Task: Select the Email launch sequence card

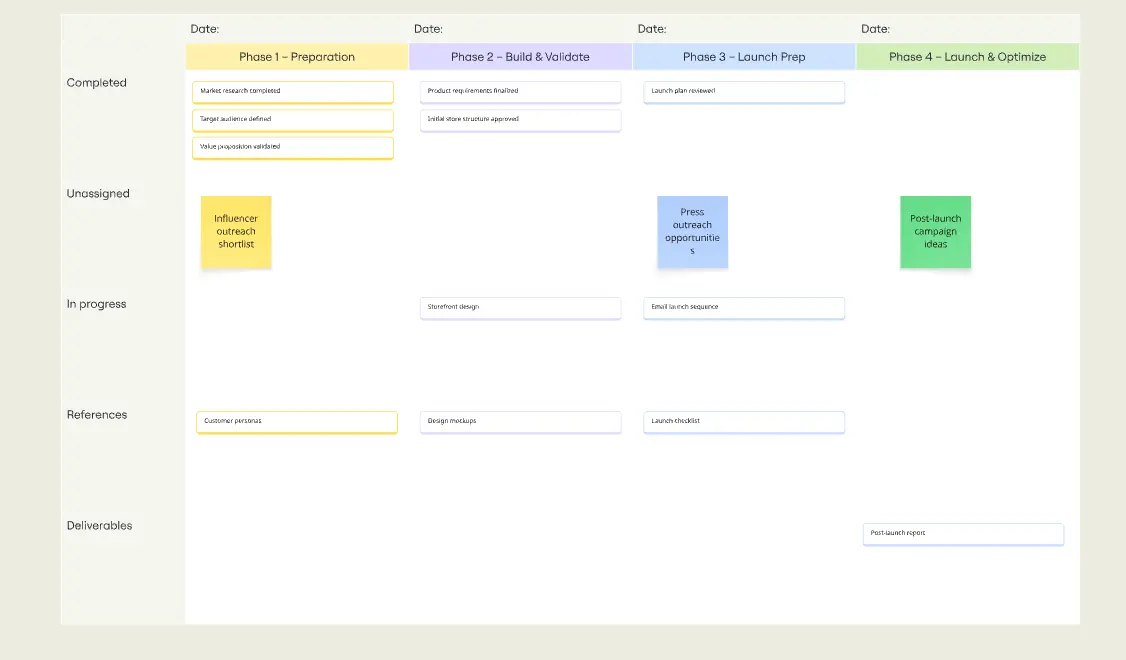Action: 744,307
